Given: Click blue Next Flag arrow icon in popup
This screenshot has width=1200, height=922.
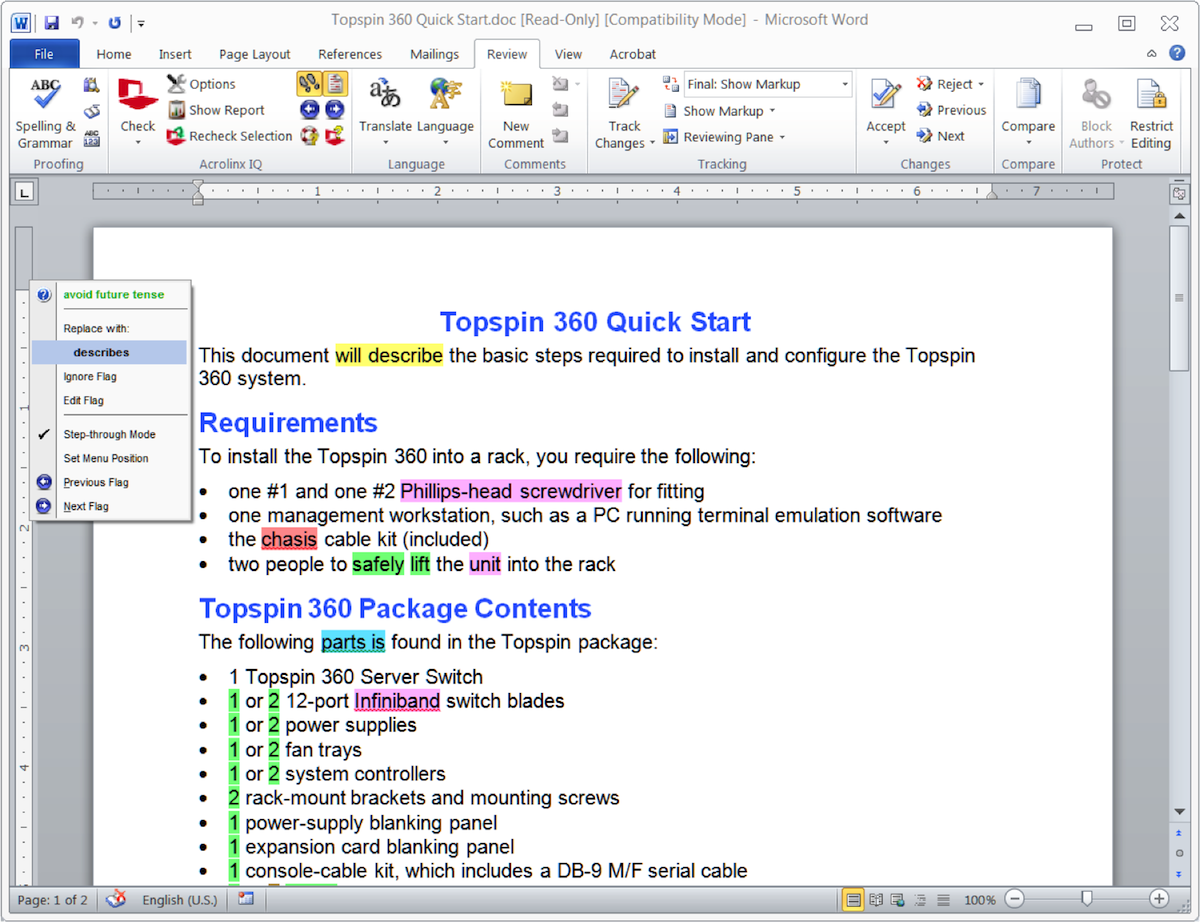Looking at the screenshot, I should coord(44,506).
